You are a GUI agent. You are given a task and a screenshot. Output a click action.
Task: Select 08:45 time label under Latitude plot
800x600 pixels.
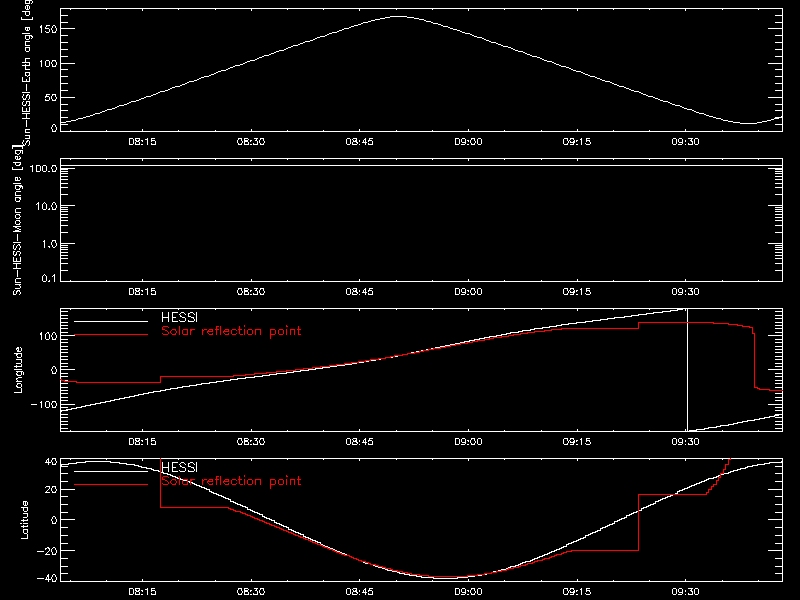click(360, 592)
